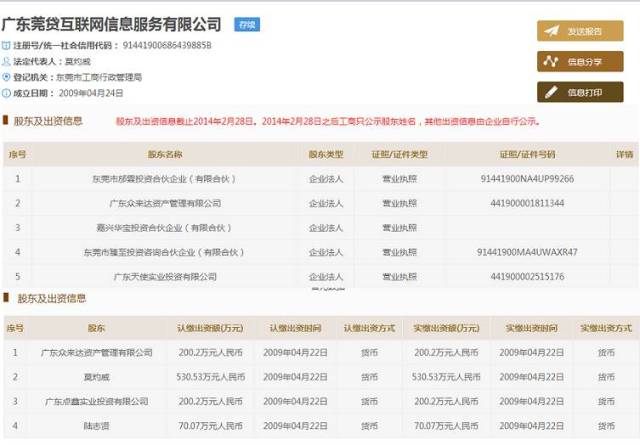Click the 认缴出资方式 column header
Image resolution: width=640 pixels, height=445 pixels.
coord(369,328)
